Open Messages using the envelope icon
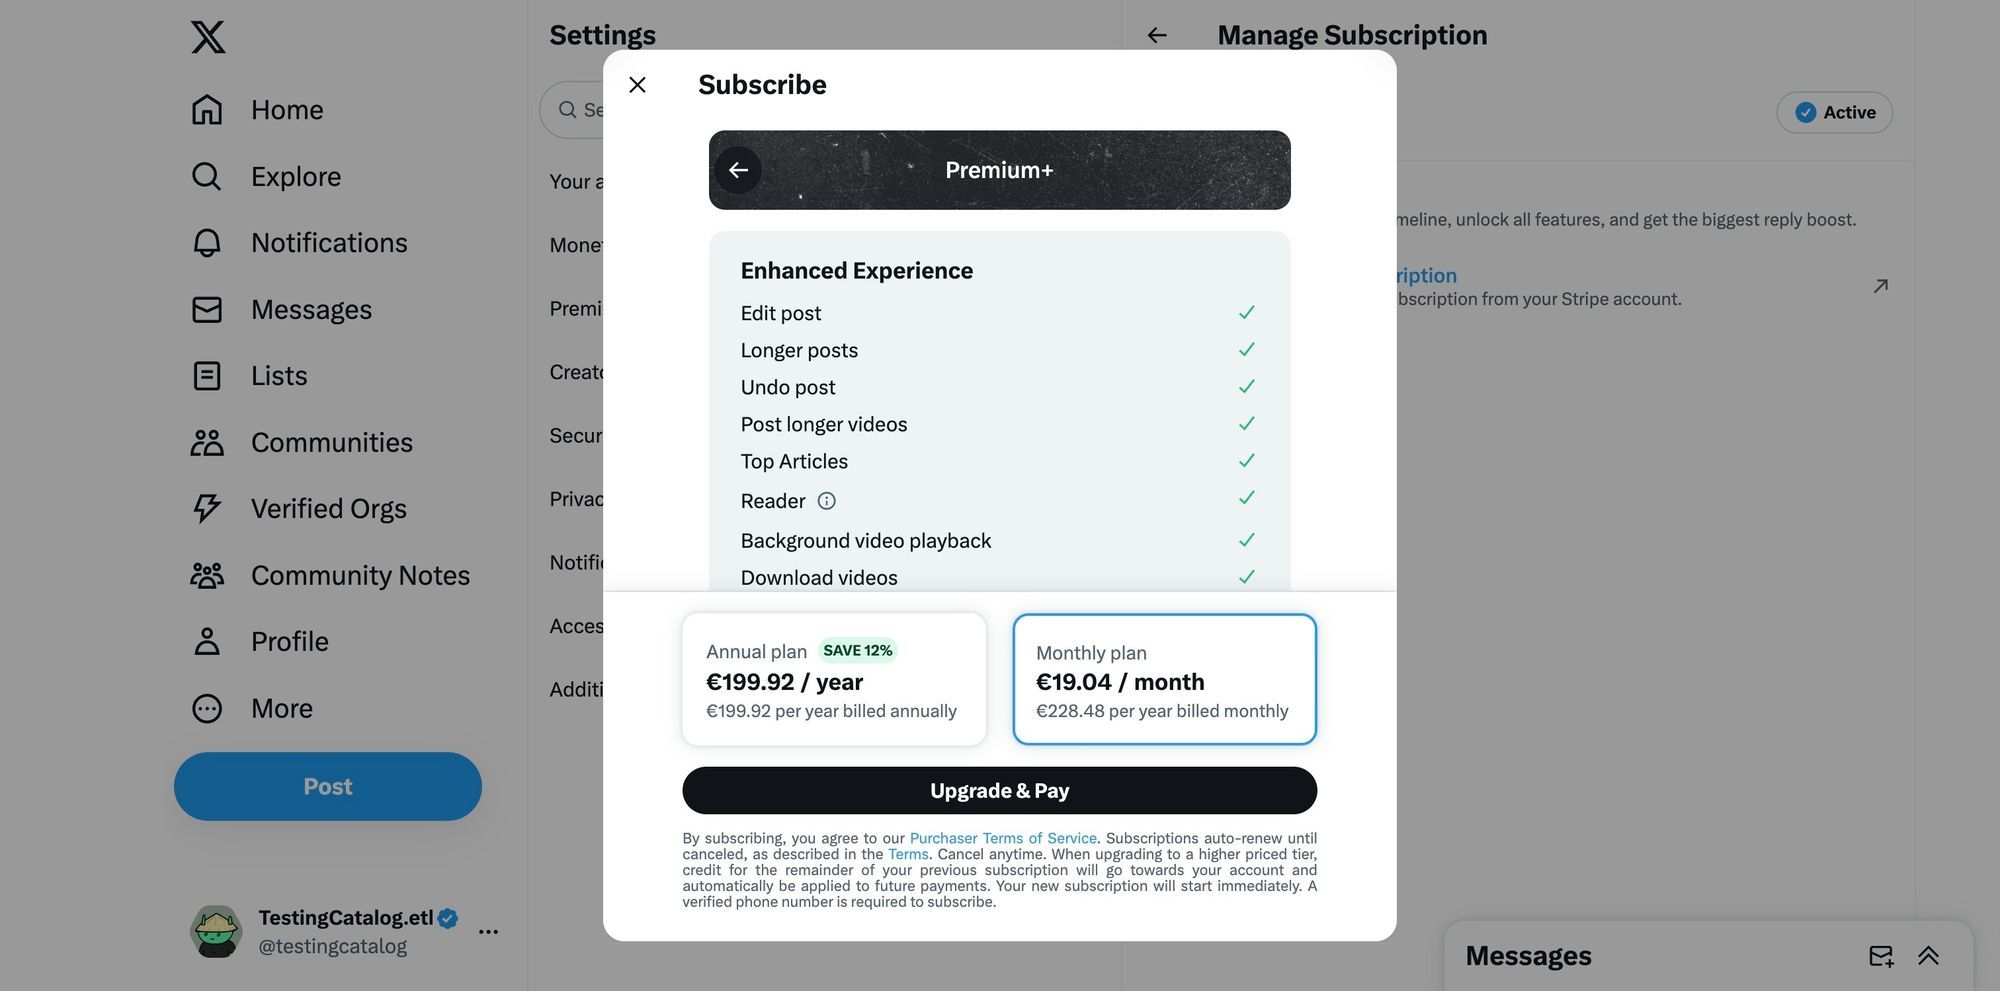The image size is (2000, 991). pos(206,309)
